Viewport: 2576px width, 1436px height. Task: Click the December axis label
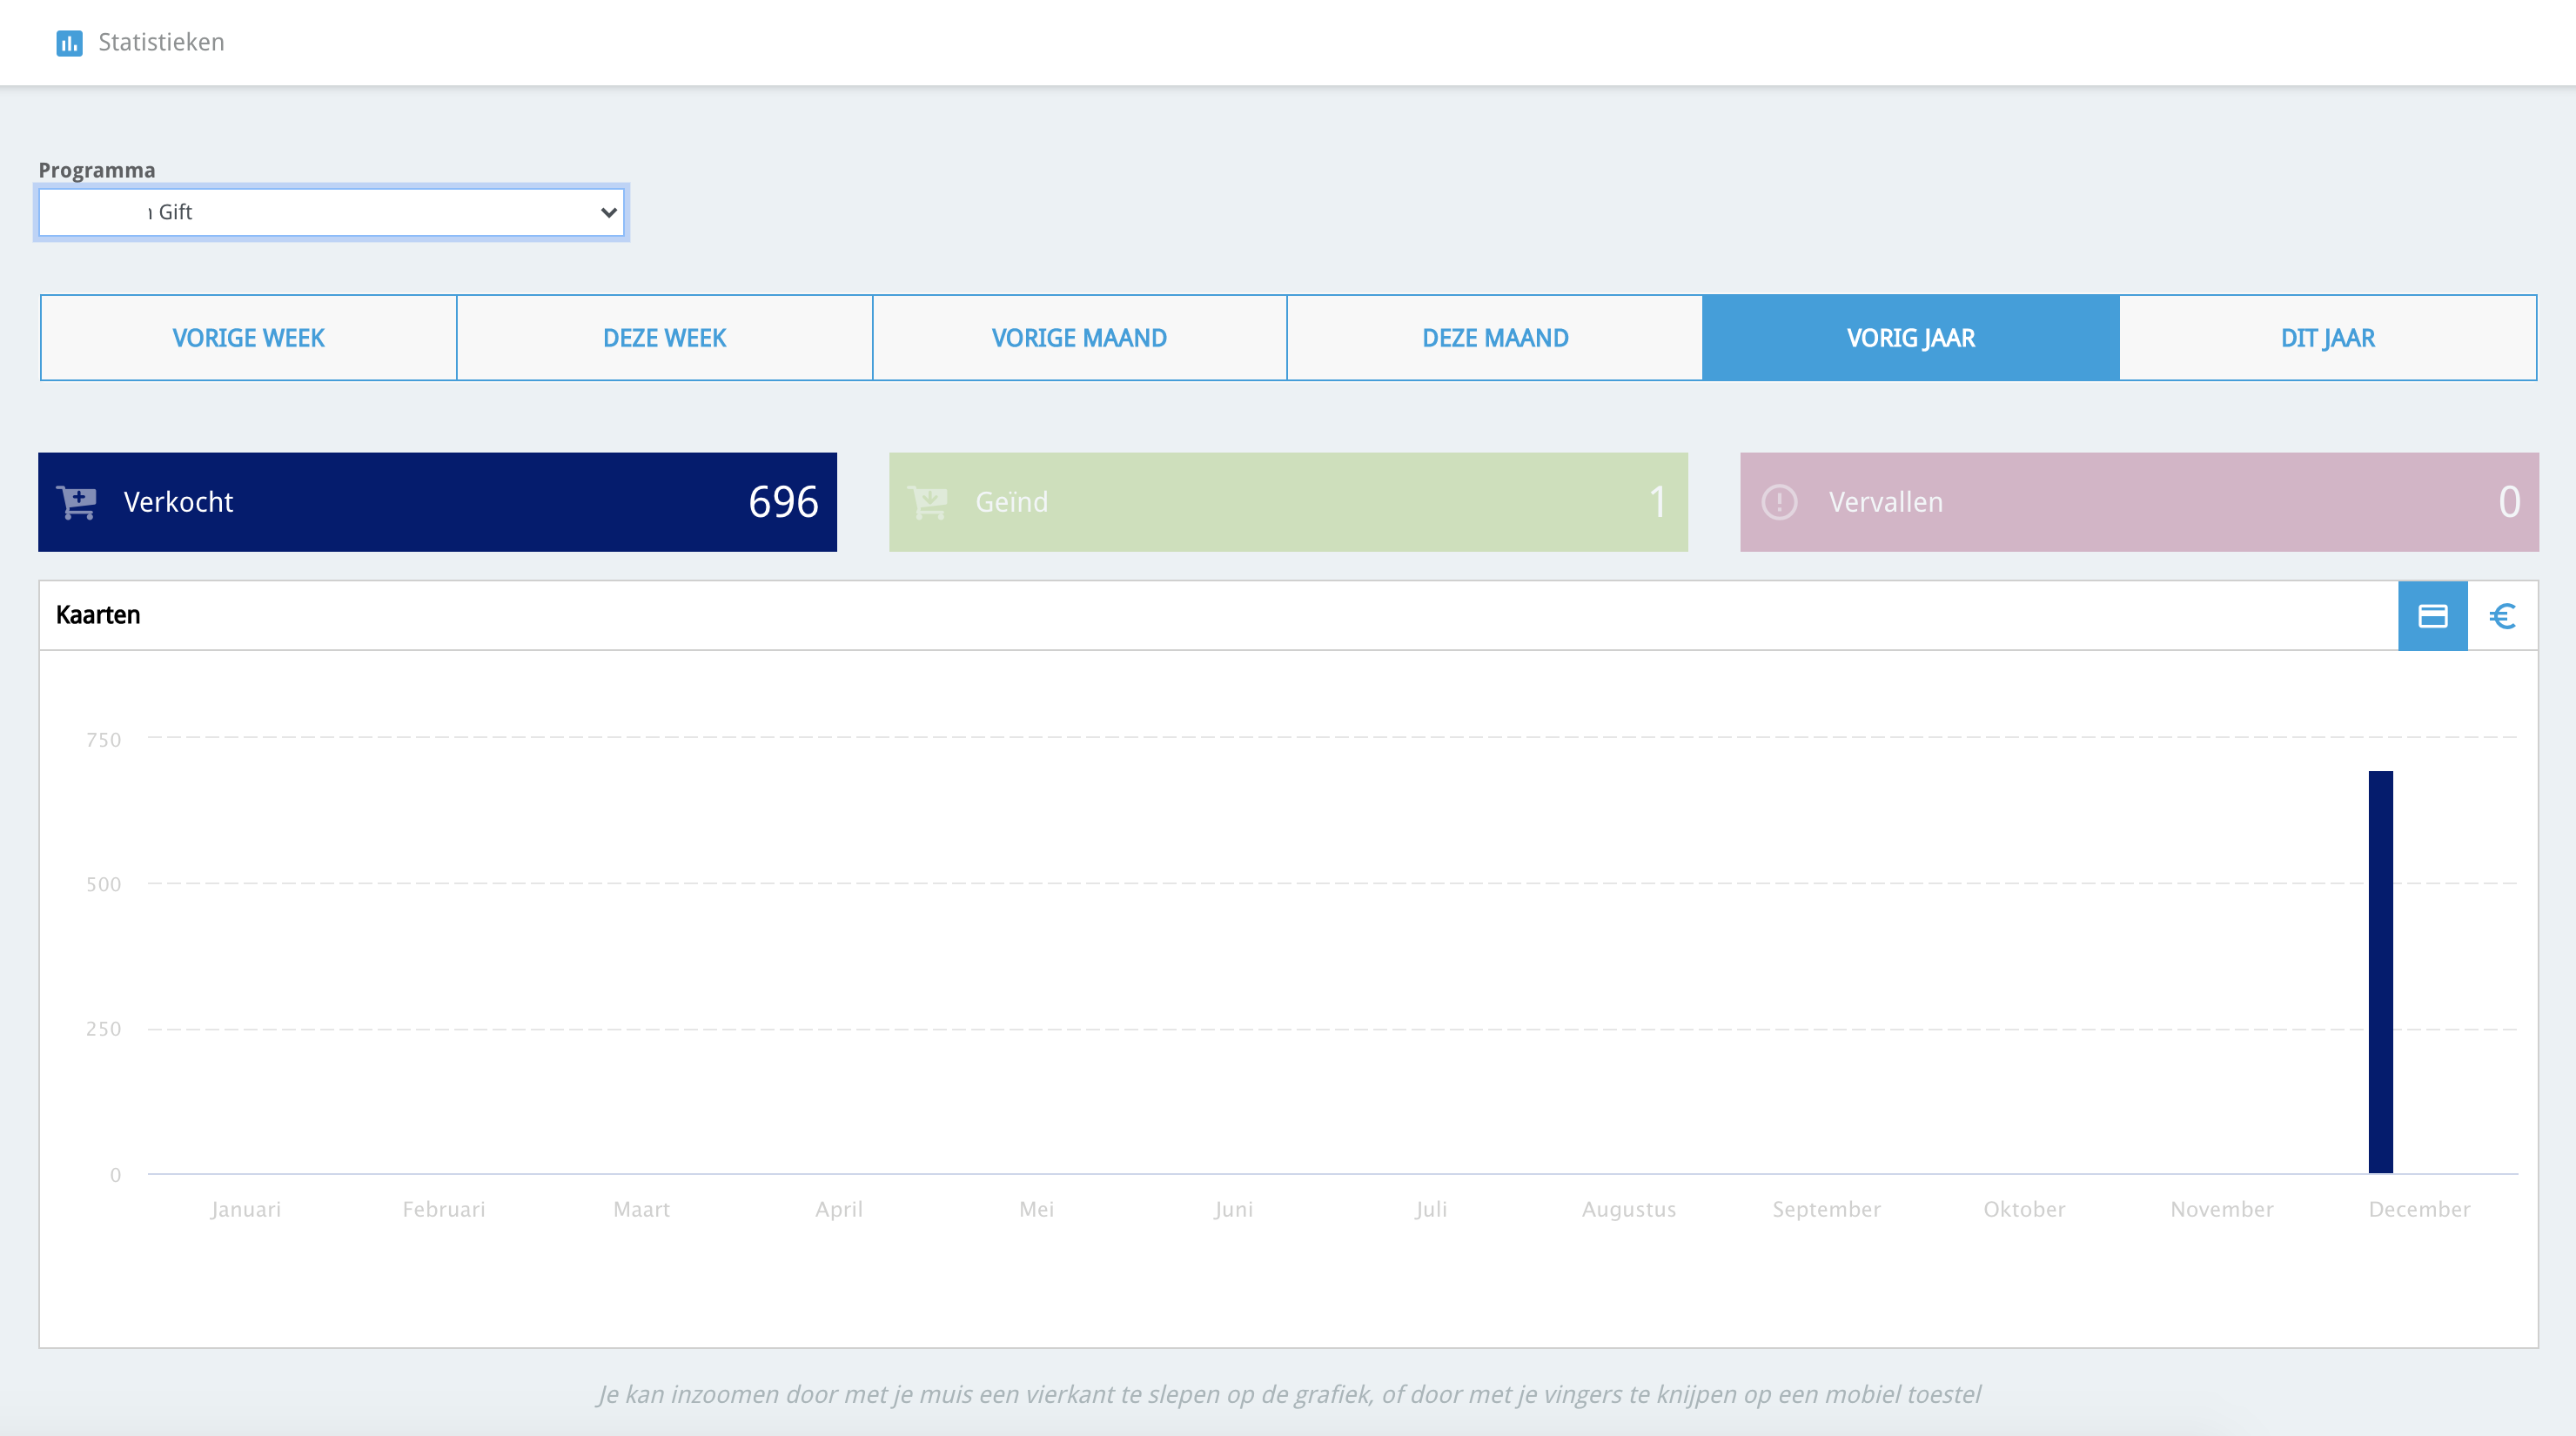pos(2419,1209)
